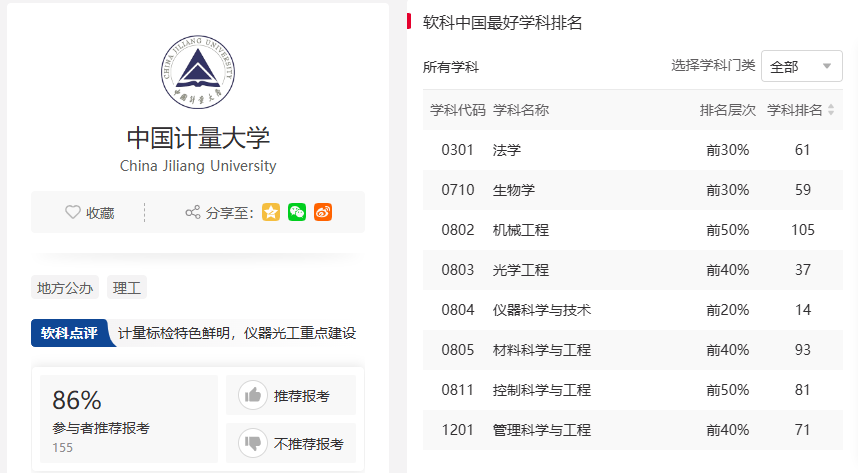Click the thumbs-up recommend icon
Screen dimensions: 858x473
[253, 395]
